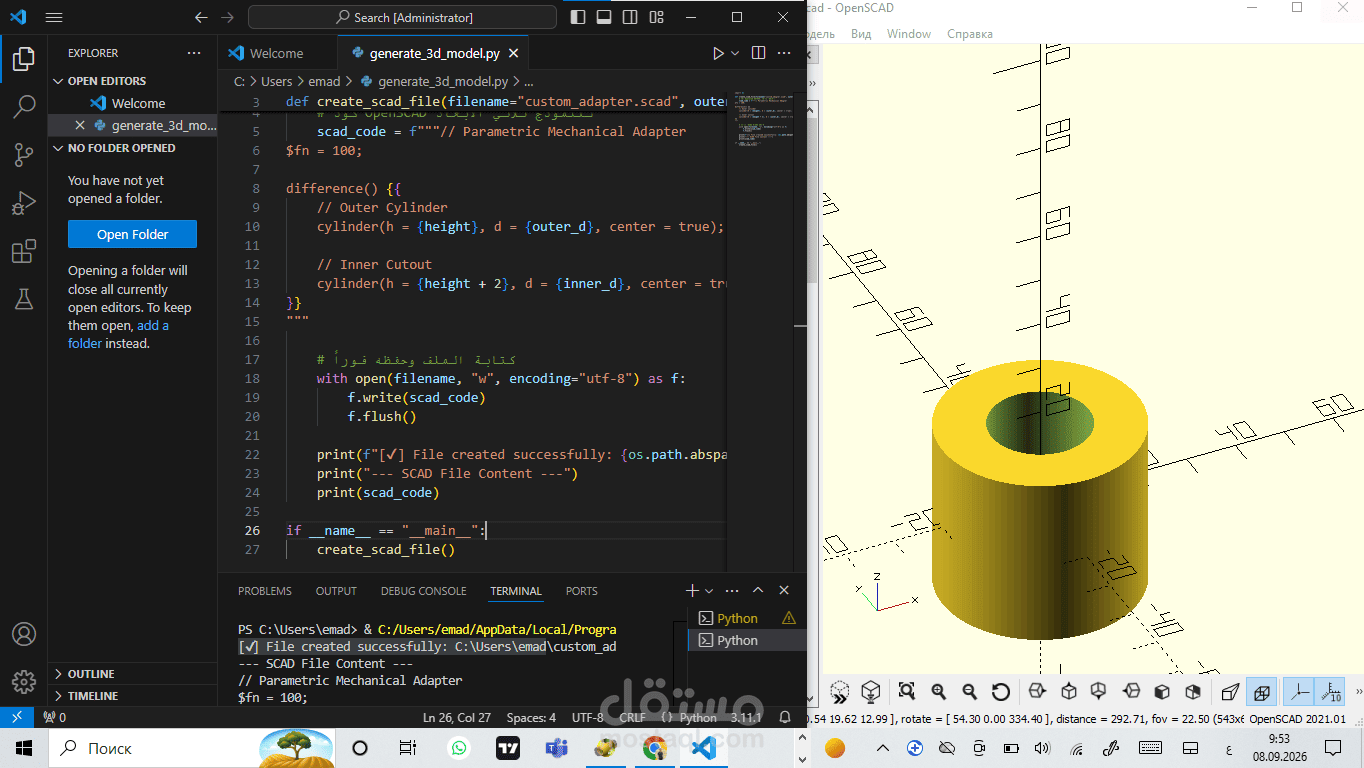Open the Extensions view
The image size is (1364, 768).
click(x=24, y=251)
